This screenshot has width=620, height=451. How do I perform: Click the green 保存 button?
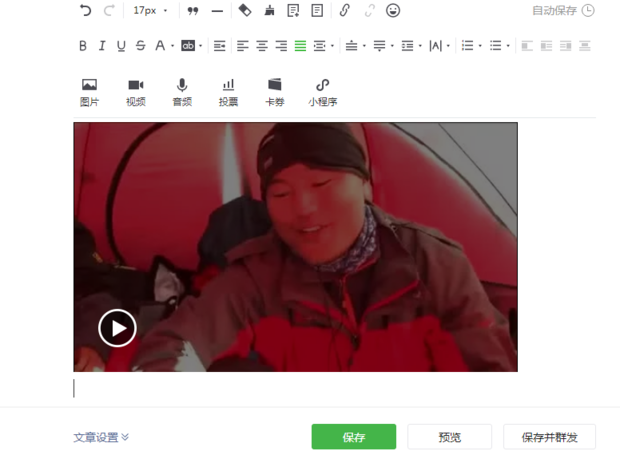353,437
